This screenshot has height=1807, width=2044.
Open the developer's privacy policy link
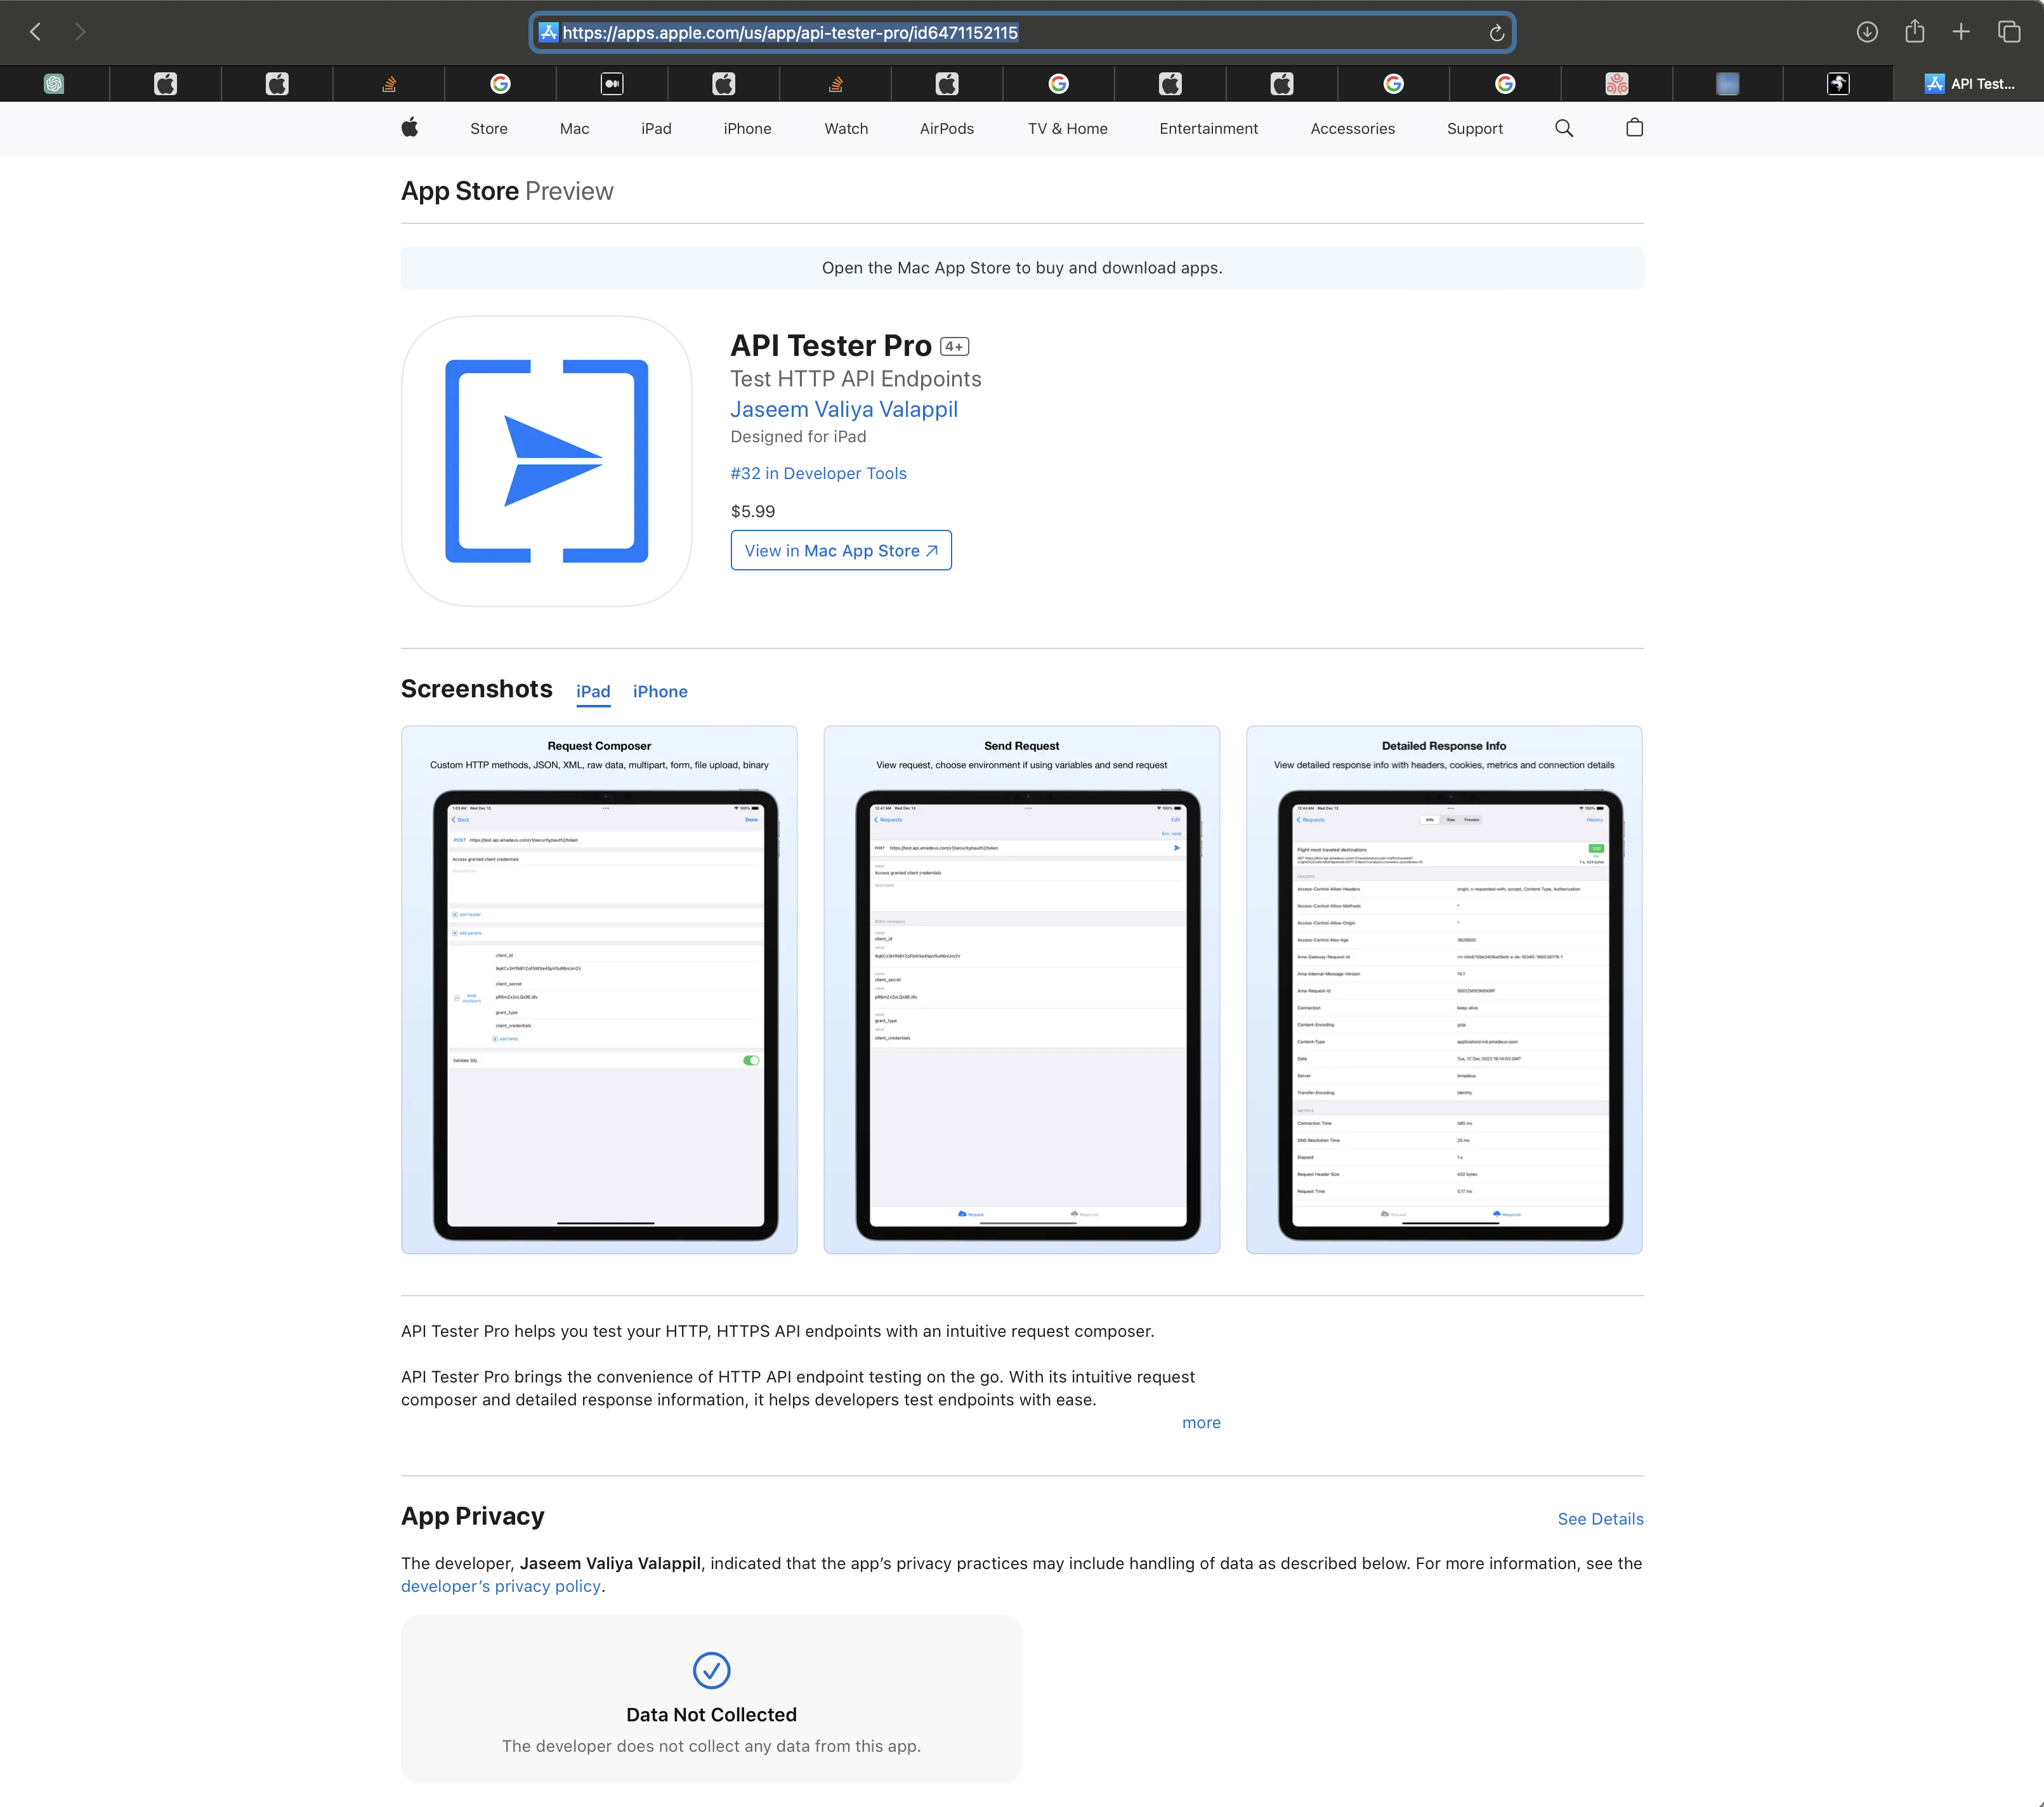(501, 1586)
